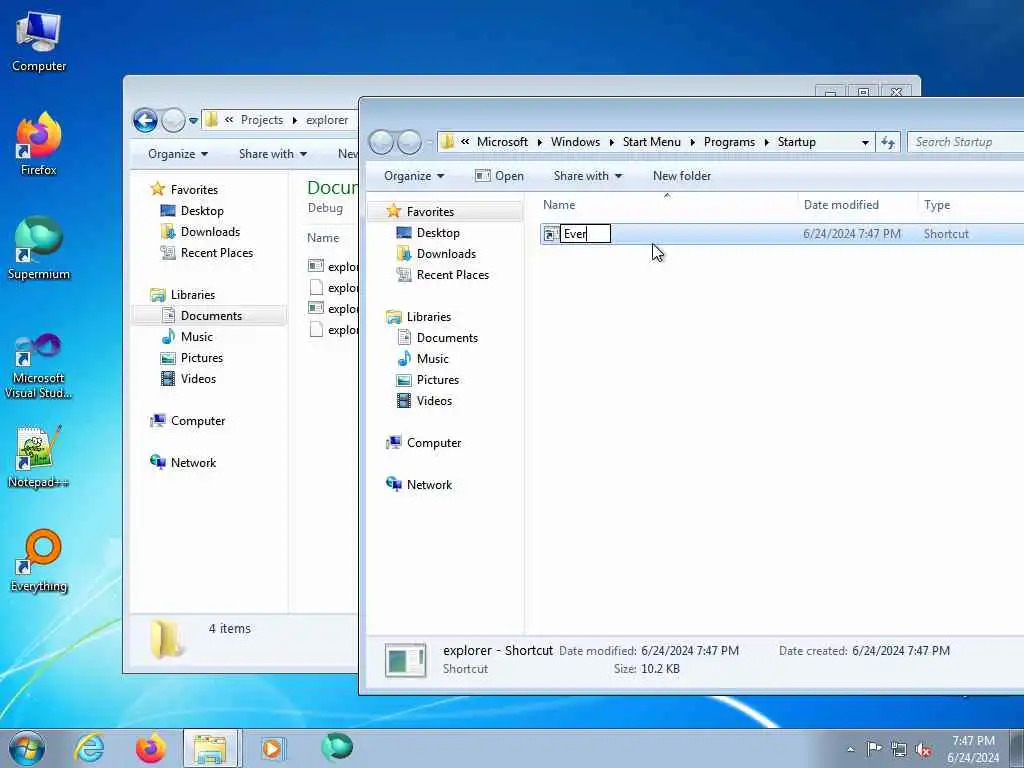Open the network tray icon

[899, 749]
